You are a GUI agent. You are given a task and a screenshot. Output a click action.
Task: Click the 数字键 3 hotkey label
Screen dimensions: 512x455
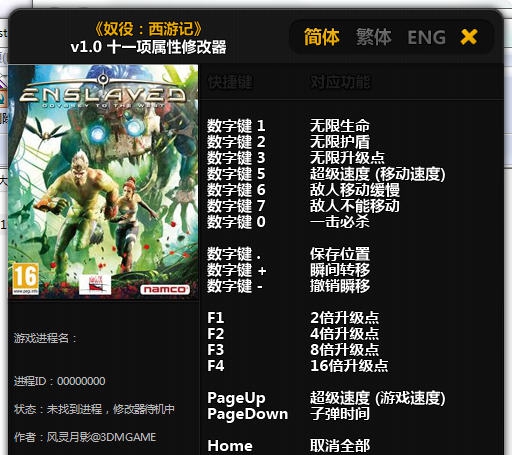(x=236, y=158)
